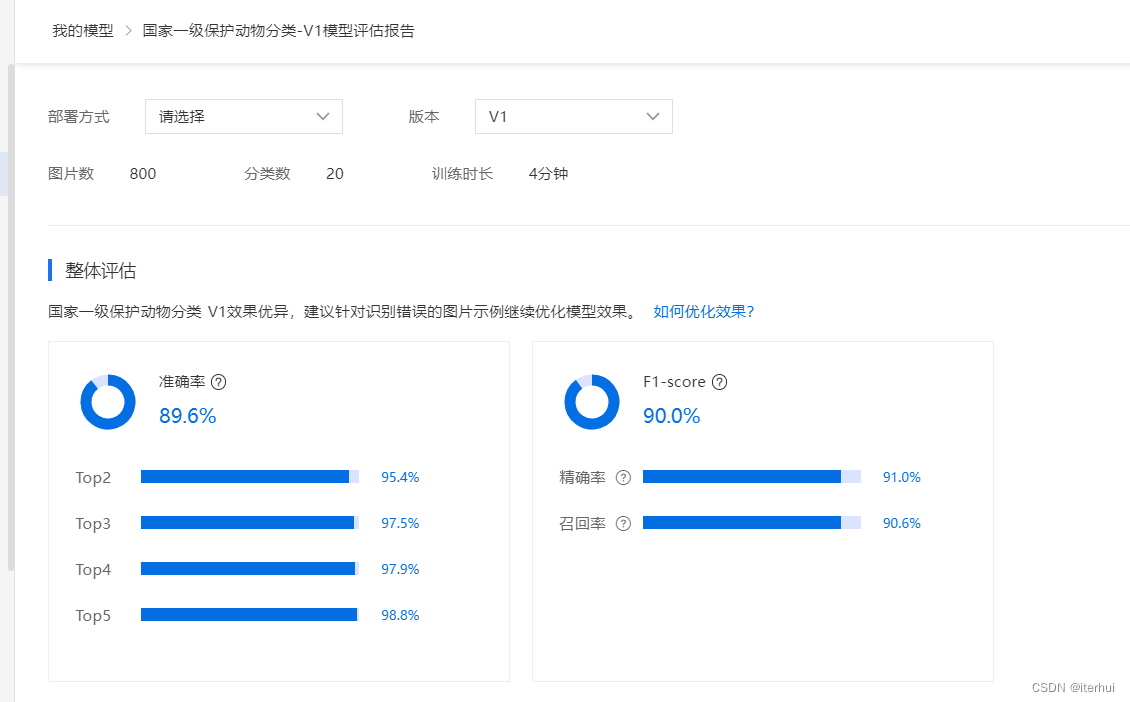
Task: Click the 召回率 label
Action: click(x=582, y=523)
